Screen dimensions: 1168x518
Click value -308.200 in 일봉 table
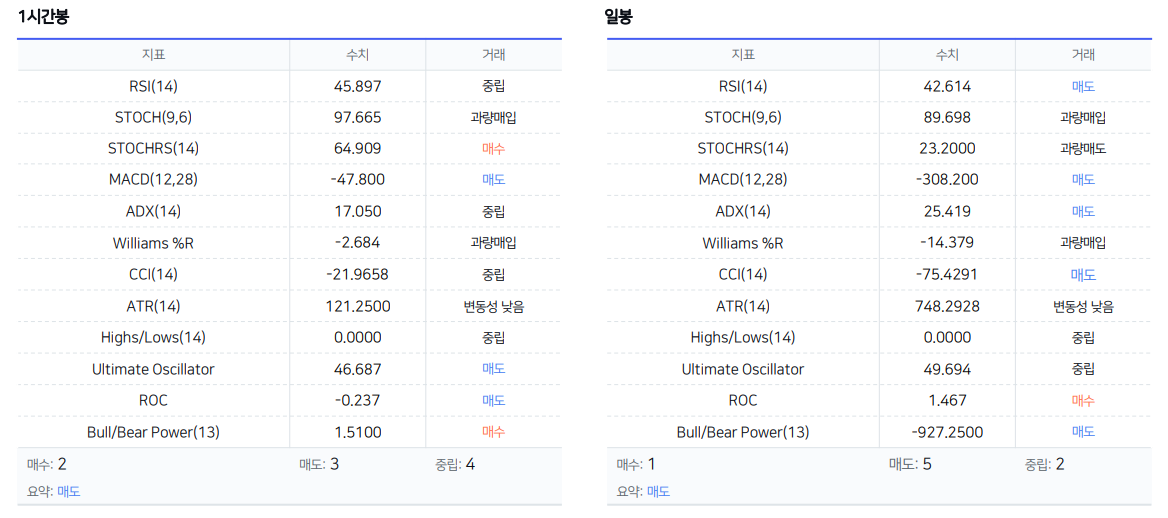coord(947,180)
